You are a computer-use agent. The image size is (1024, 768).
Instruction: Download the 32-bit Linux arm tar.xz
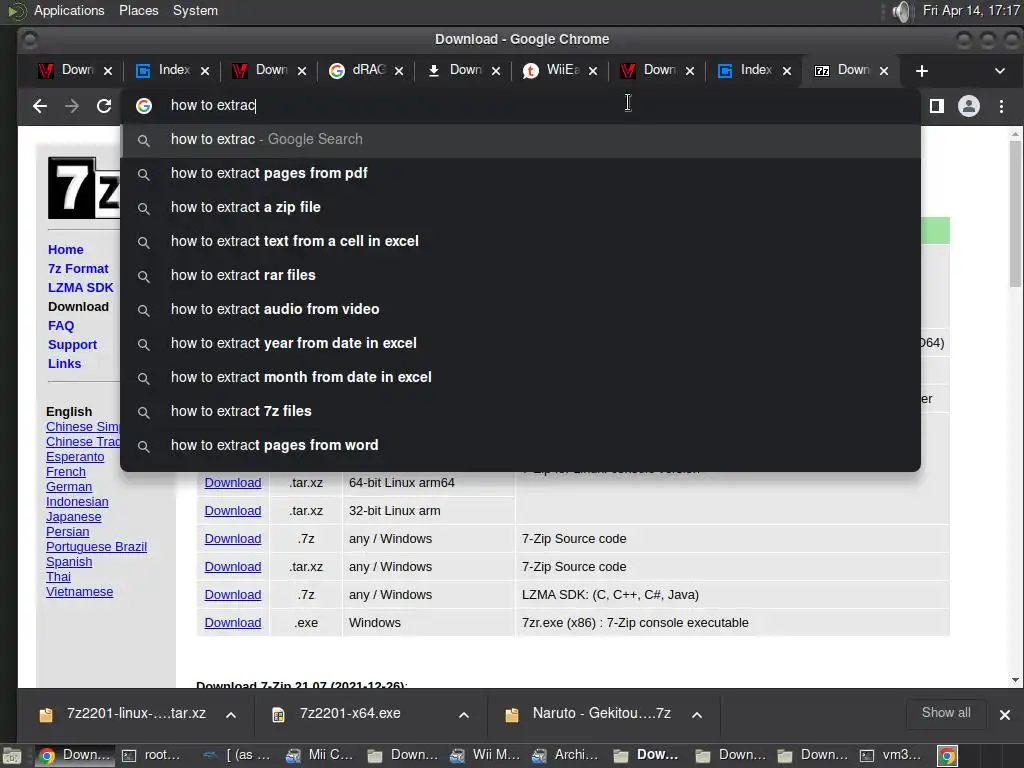232,511
